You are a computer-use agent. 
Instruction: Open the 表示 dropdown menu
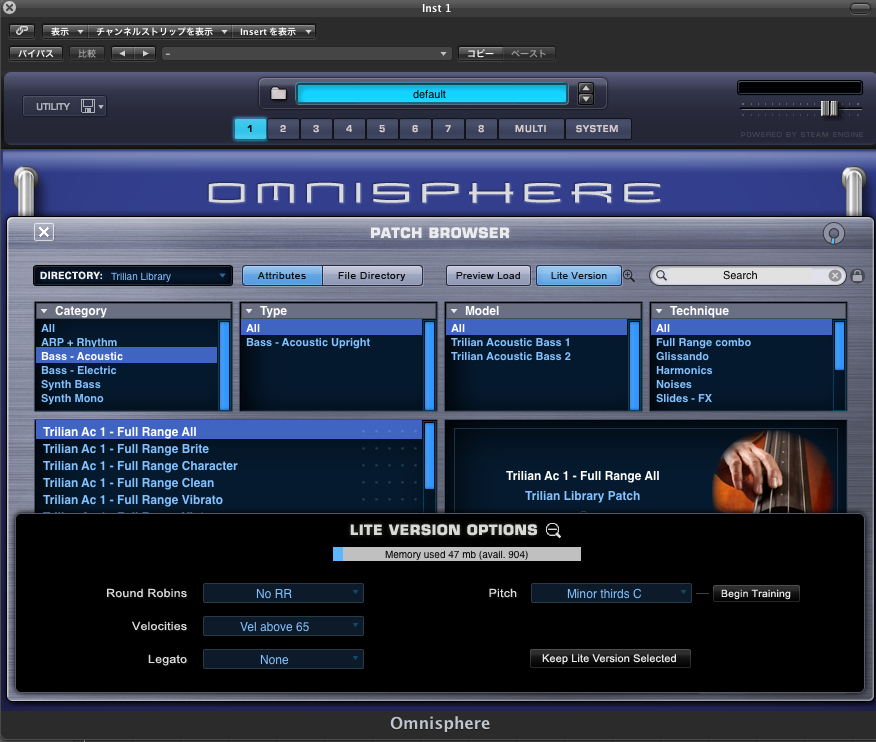pyautogui.click(x=65, y=31)
